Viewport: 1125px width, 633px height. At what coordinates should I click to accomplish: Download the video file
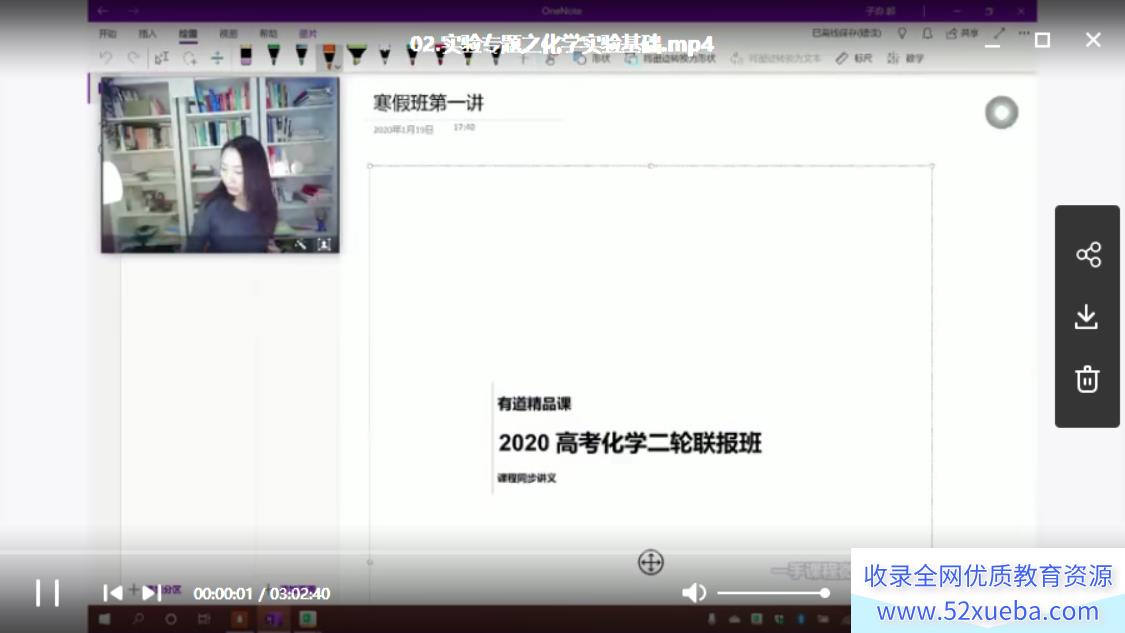click(x=1086, y=316)
